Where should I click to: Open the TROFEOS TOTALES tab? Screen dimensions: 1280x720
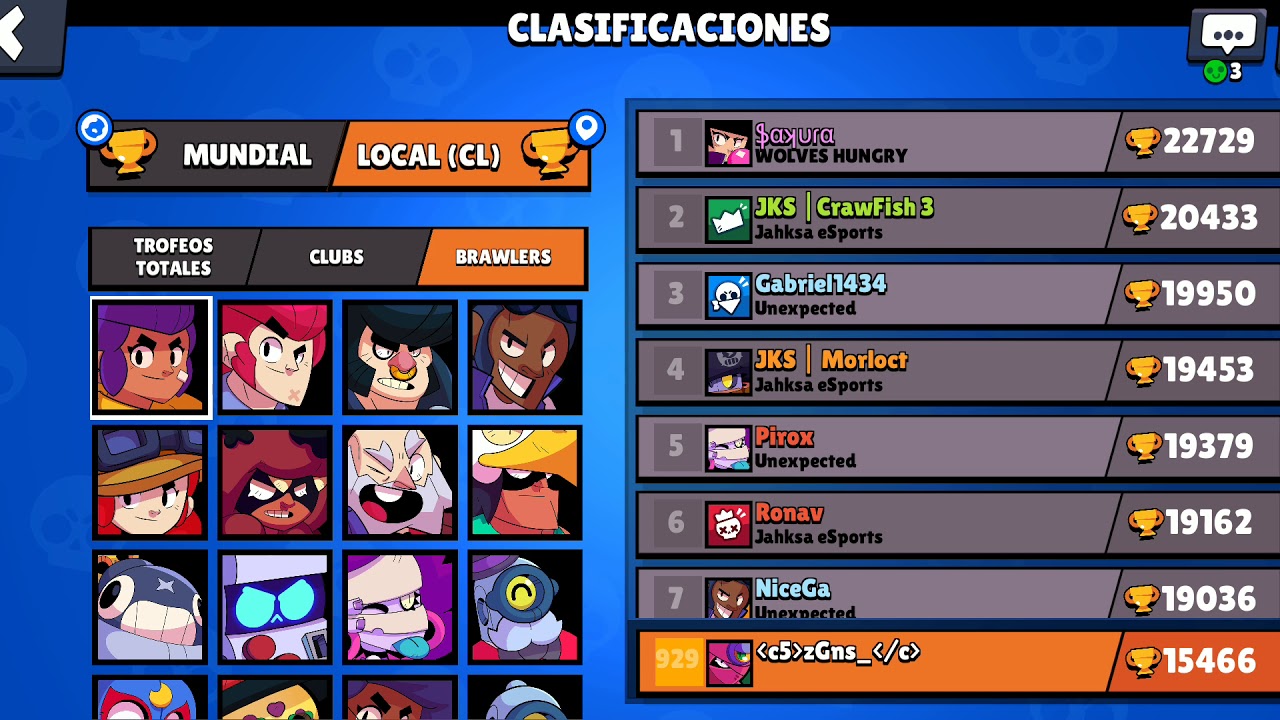click(x=173, y=257)
